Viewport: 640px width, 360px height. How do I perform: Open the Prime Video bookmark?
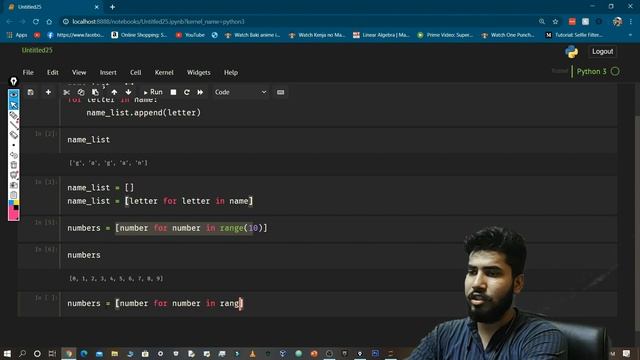tap(445, 35)
